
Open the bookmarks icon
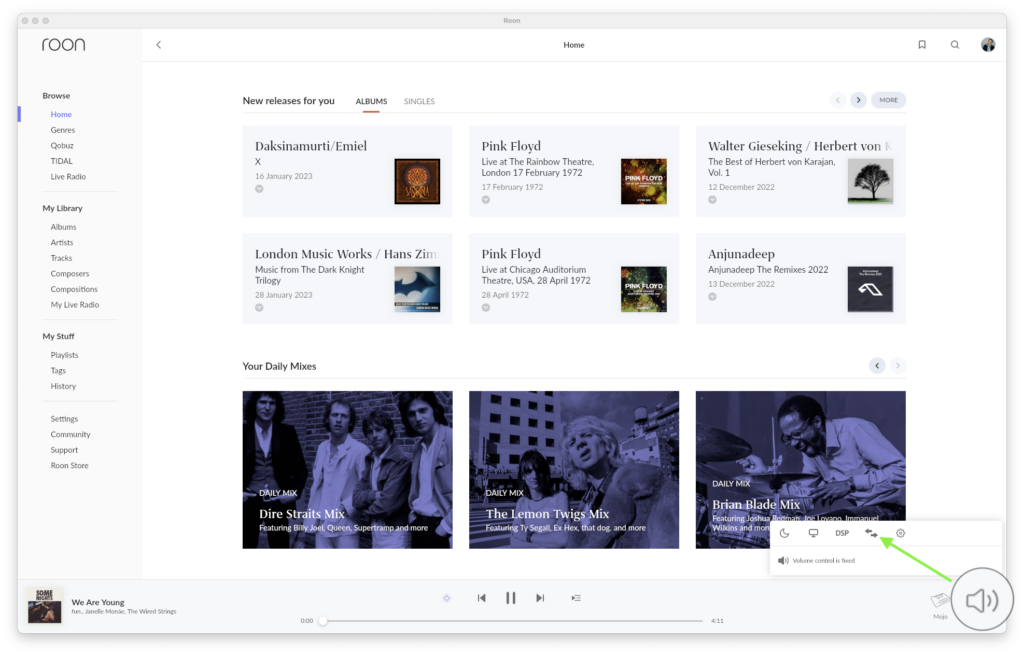pos(922,45)
